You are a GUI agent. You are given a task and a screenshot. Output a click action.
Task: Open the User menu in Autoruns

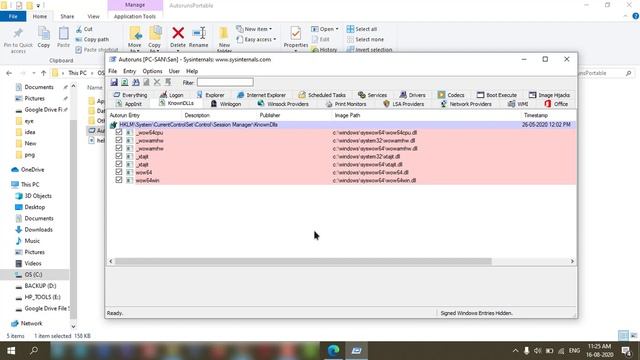(x=174, y=71)
